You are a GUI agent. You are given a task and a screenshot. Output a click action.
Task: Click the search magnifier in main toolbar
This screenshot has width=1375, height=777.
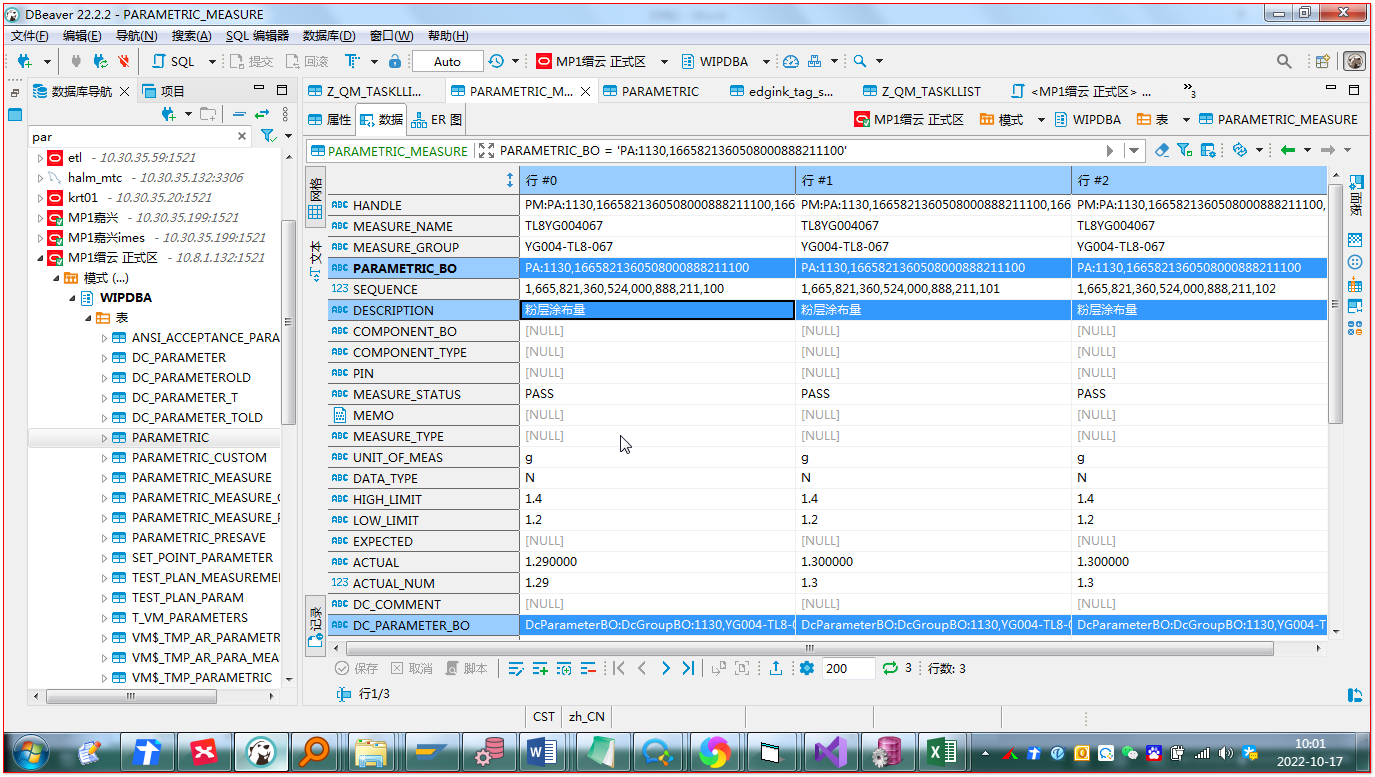pyautogui.click(x=859, y=61)
